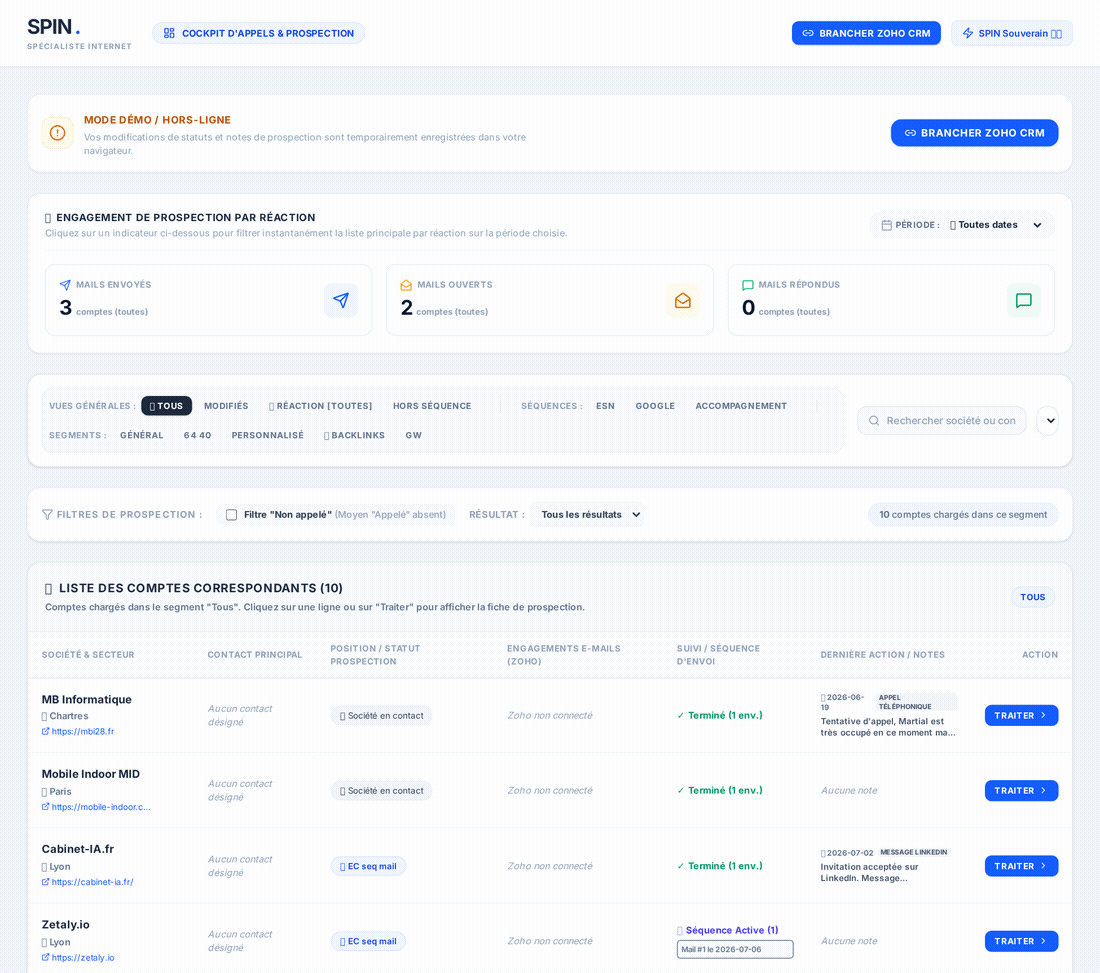Click the MB Informatique company name
This screenshot has width=1100, height=973.
coord(86,699)
